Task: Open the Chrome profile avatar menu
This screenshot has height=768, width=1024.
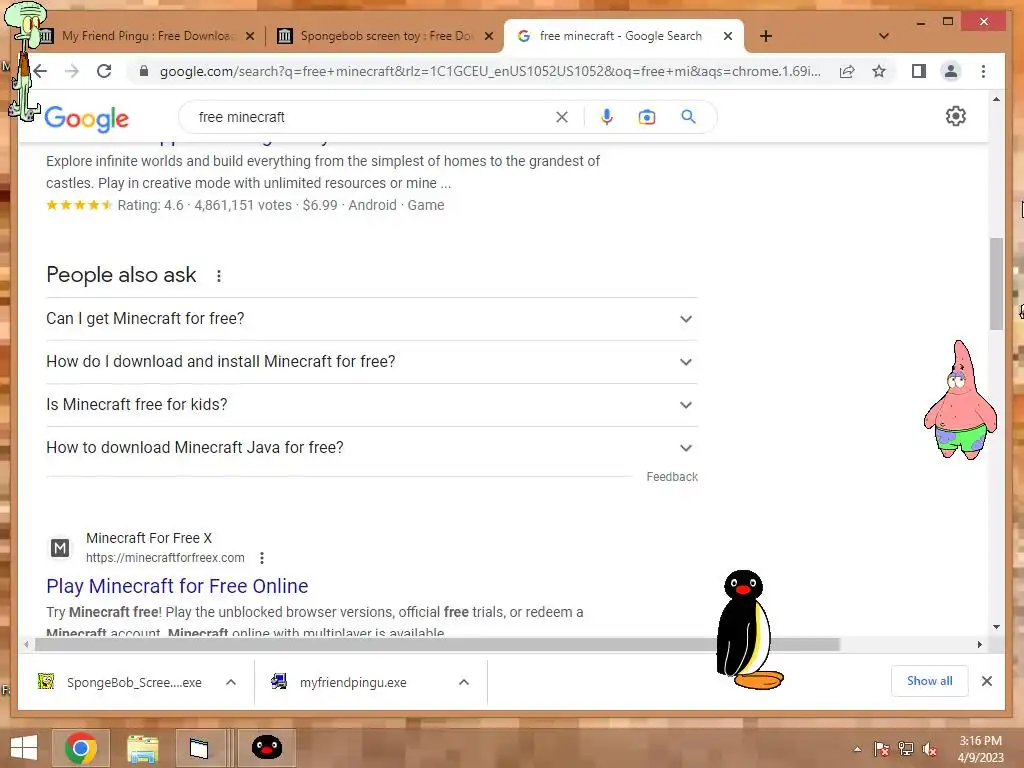Action: 951,71
